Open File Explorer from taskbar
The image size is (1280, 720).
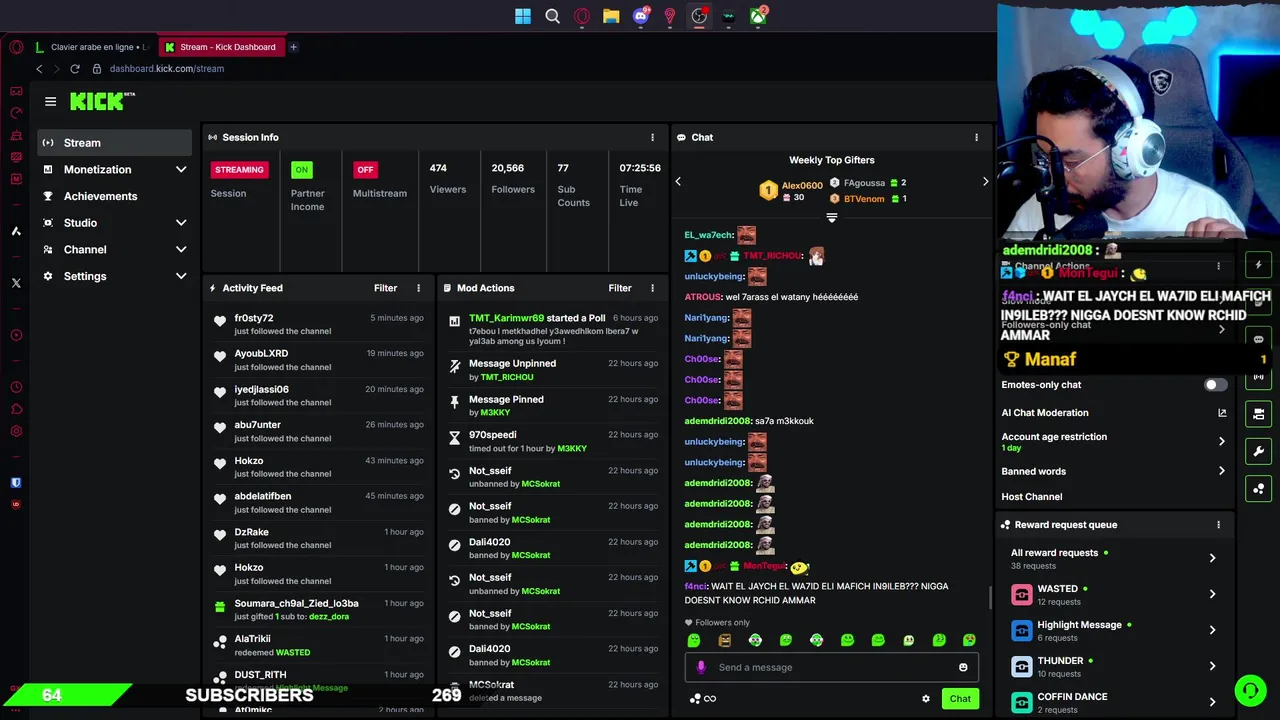click(x=611, y=16)
